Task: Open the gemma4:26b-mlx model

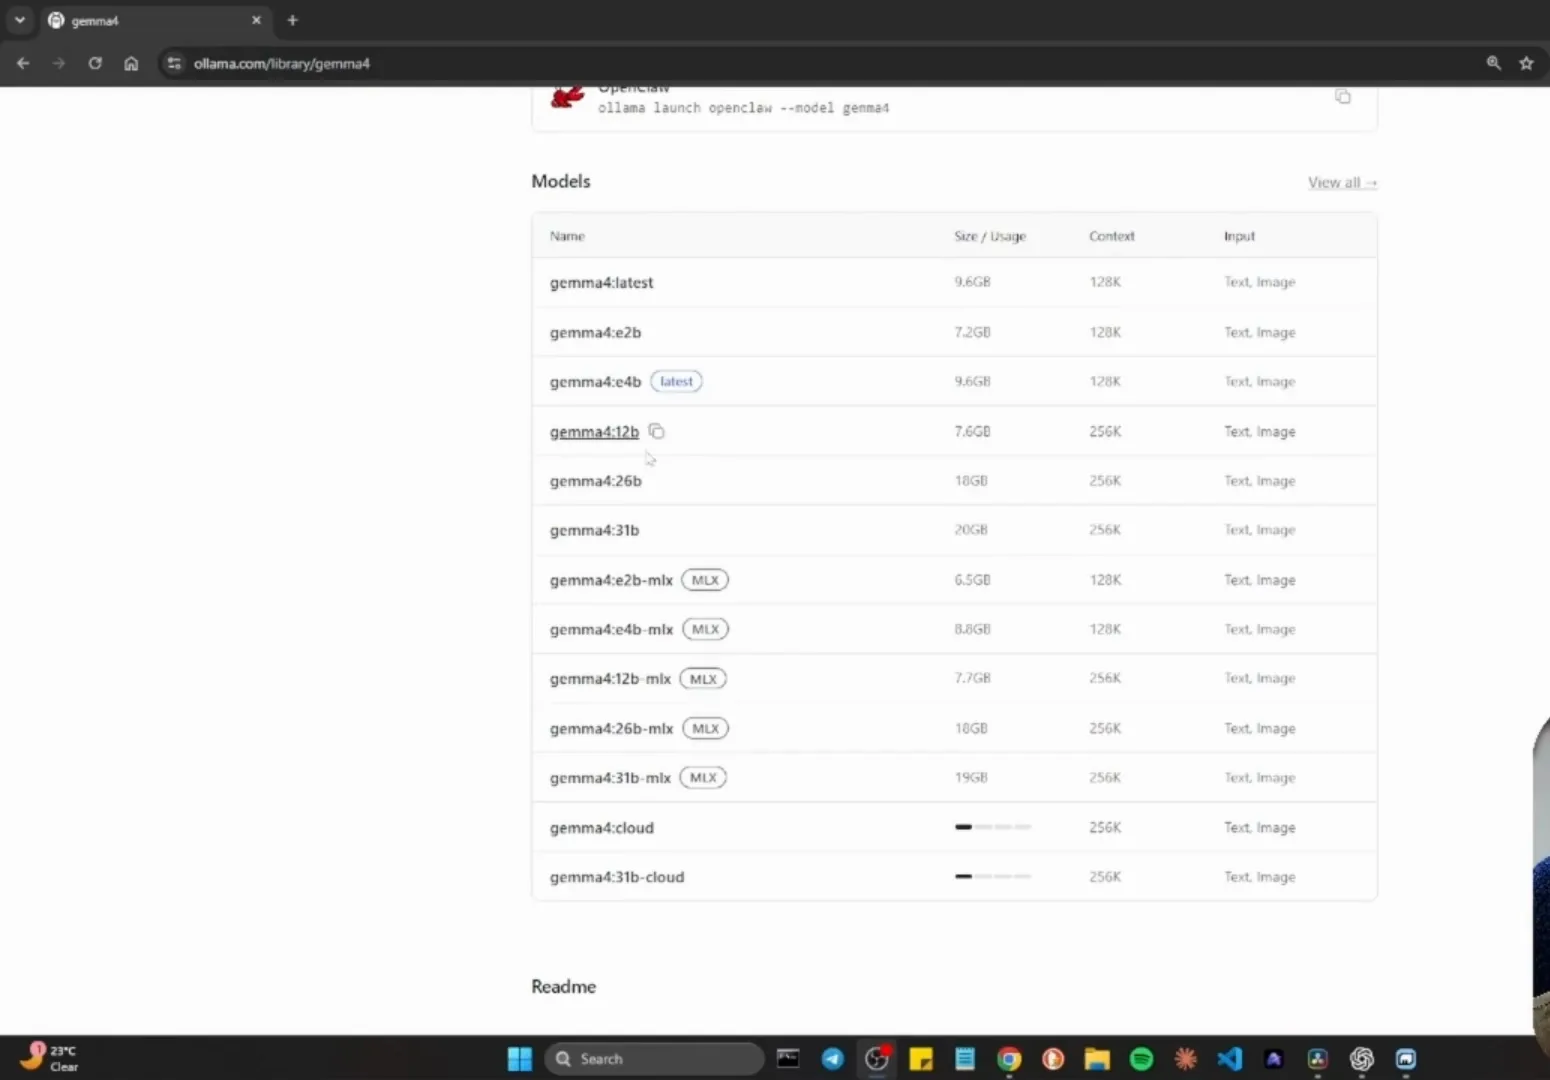Action: pyautogui.click(x=611, y=729)
